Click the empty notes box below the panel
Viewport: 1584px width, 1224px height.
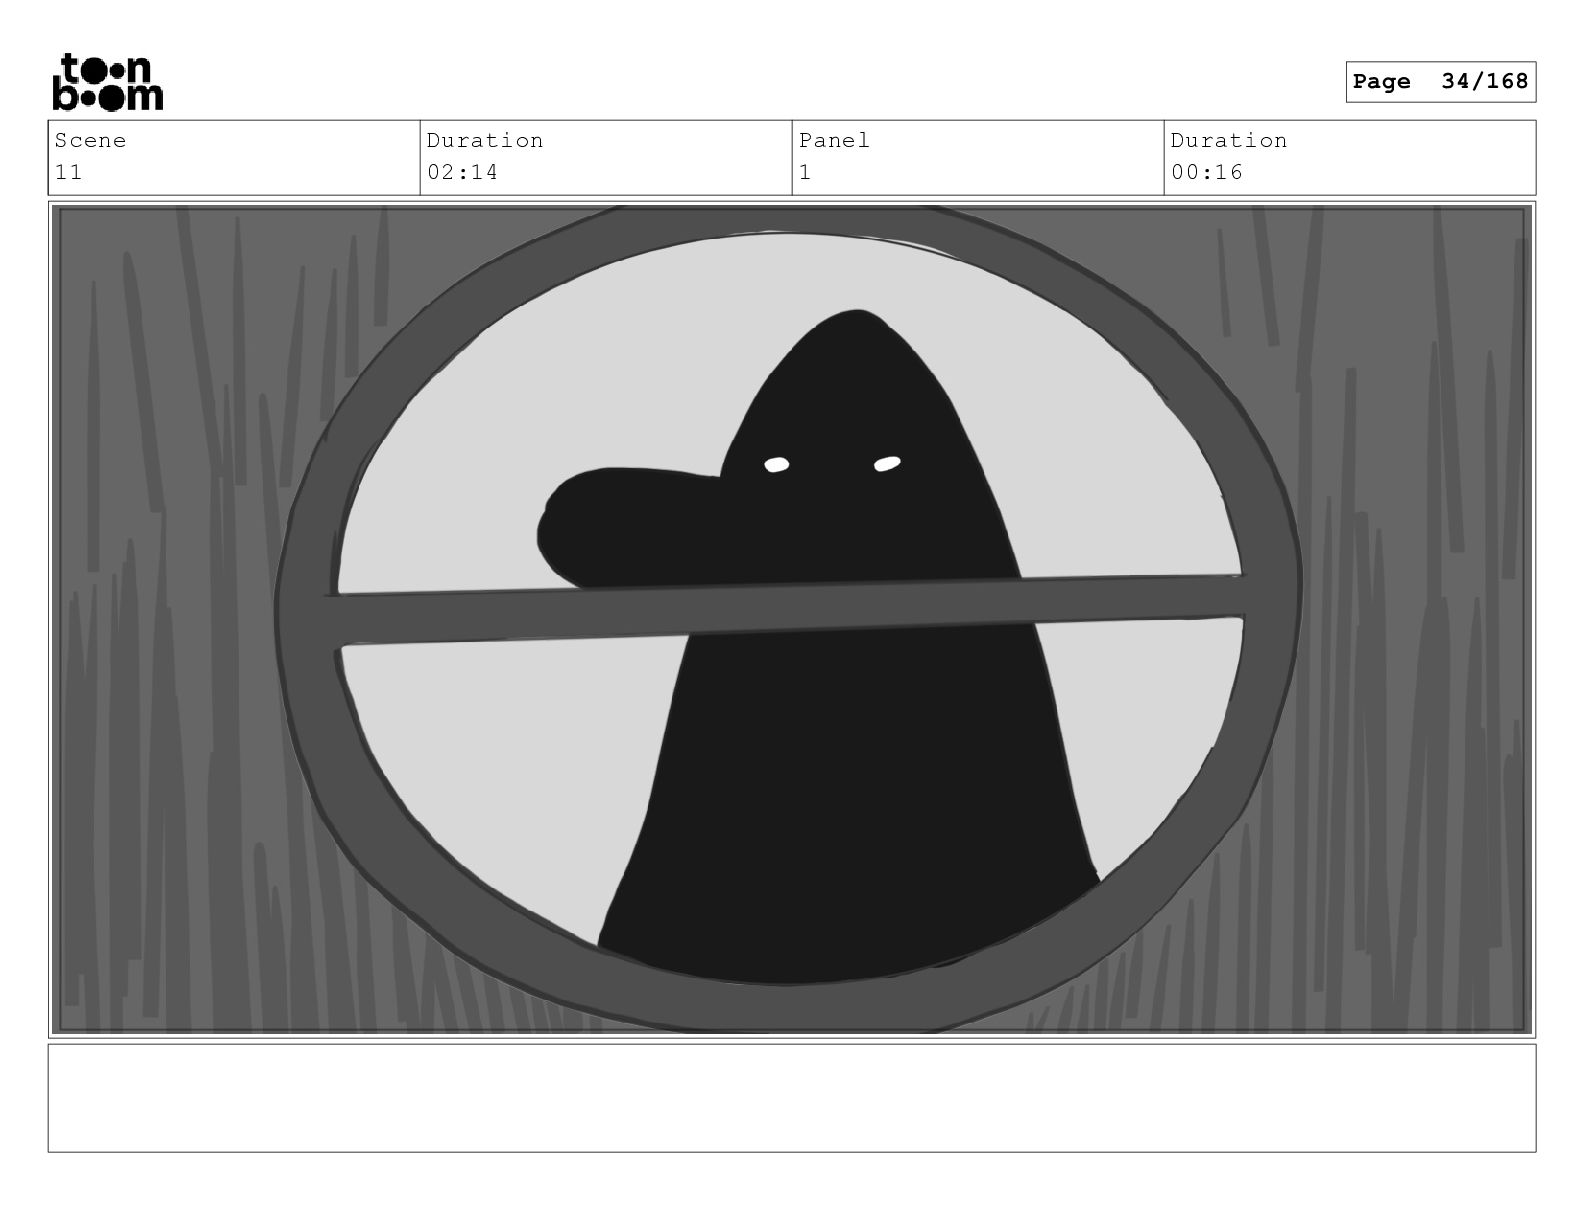(792, 1098)
